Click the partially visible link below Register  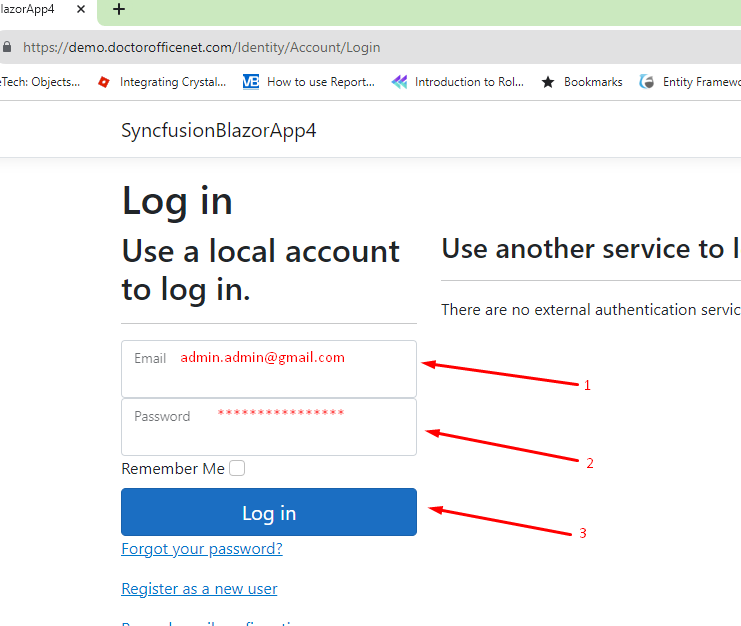210,622
